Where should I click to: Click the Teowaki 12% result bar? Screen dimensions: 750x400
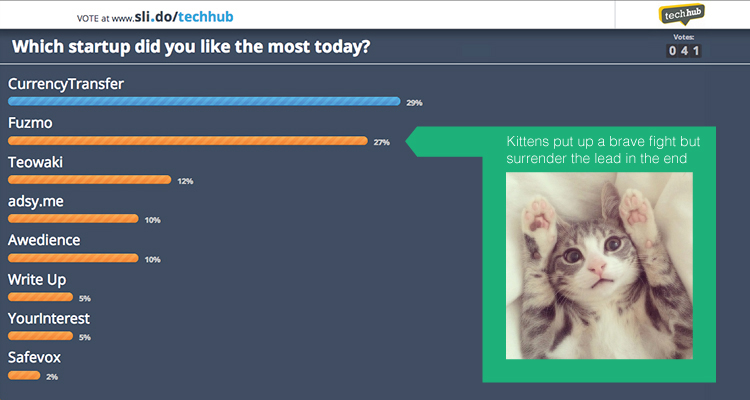tap(89, 180)
